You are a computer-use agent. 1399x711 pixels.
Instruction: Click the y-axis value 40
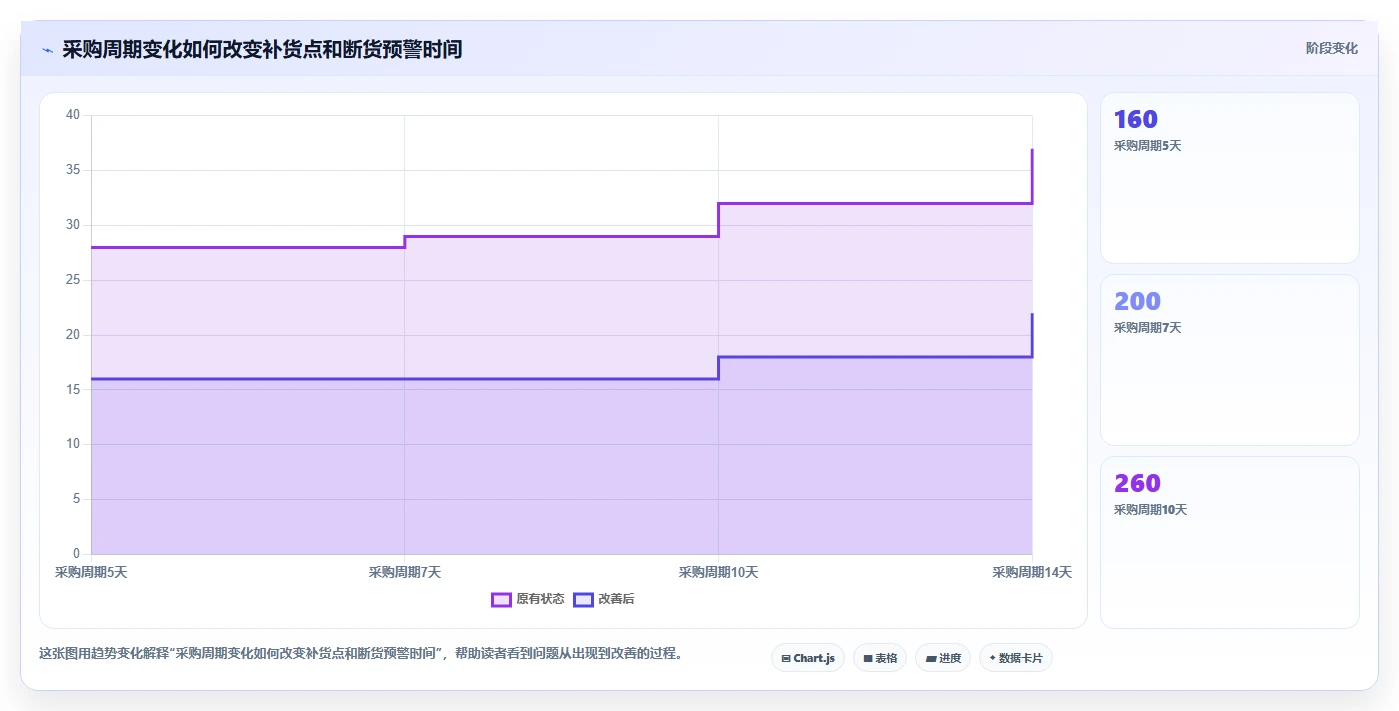73,115
